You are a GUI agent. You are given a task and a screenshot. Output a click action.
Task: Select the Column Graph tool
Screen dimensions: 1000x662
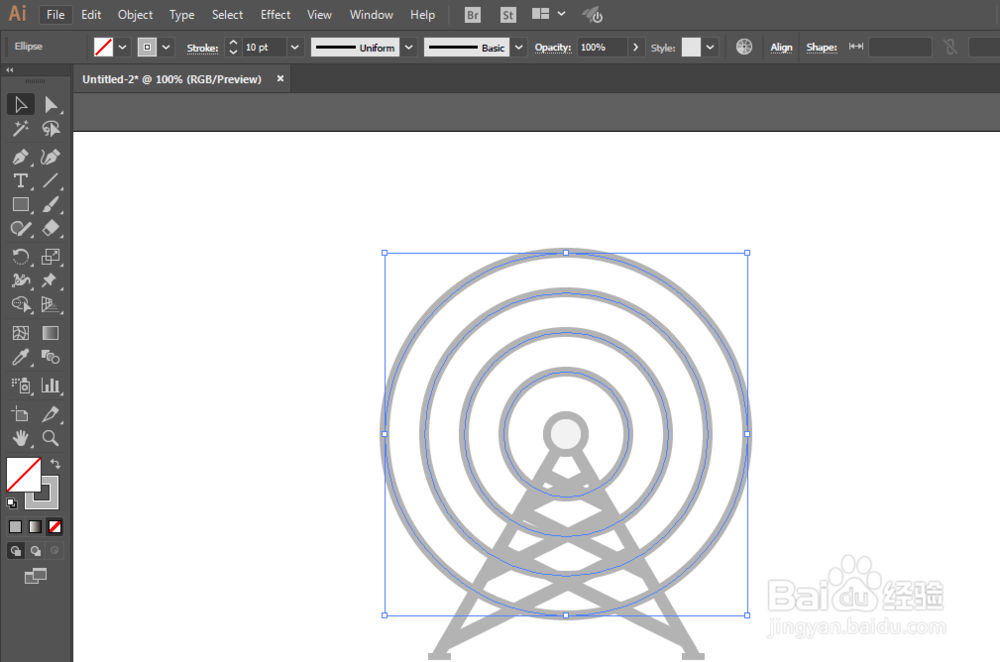pyautogui.click(x=50, y=385)
